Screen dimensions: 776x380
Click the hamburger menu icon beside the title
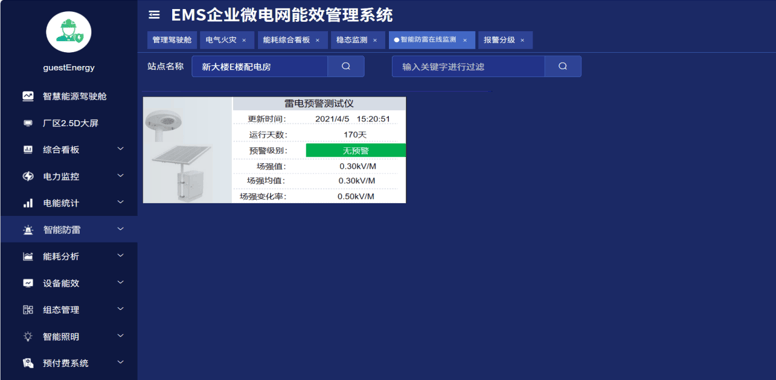[x=154, y=15]
